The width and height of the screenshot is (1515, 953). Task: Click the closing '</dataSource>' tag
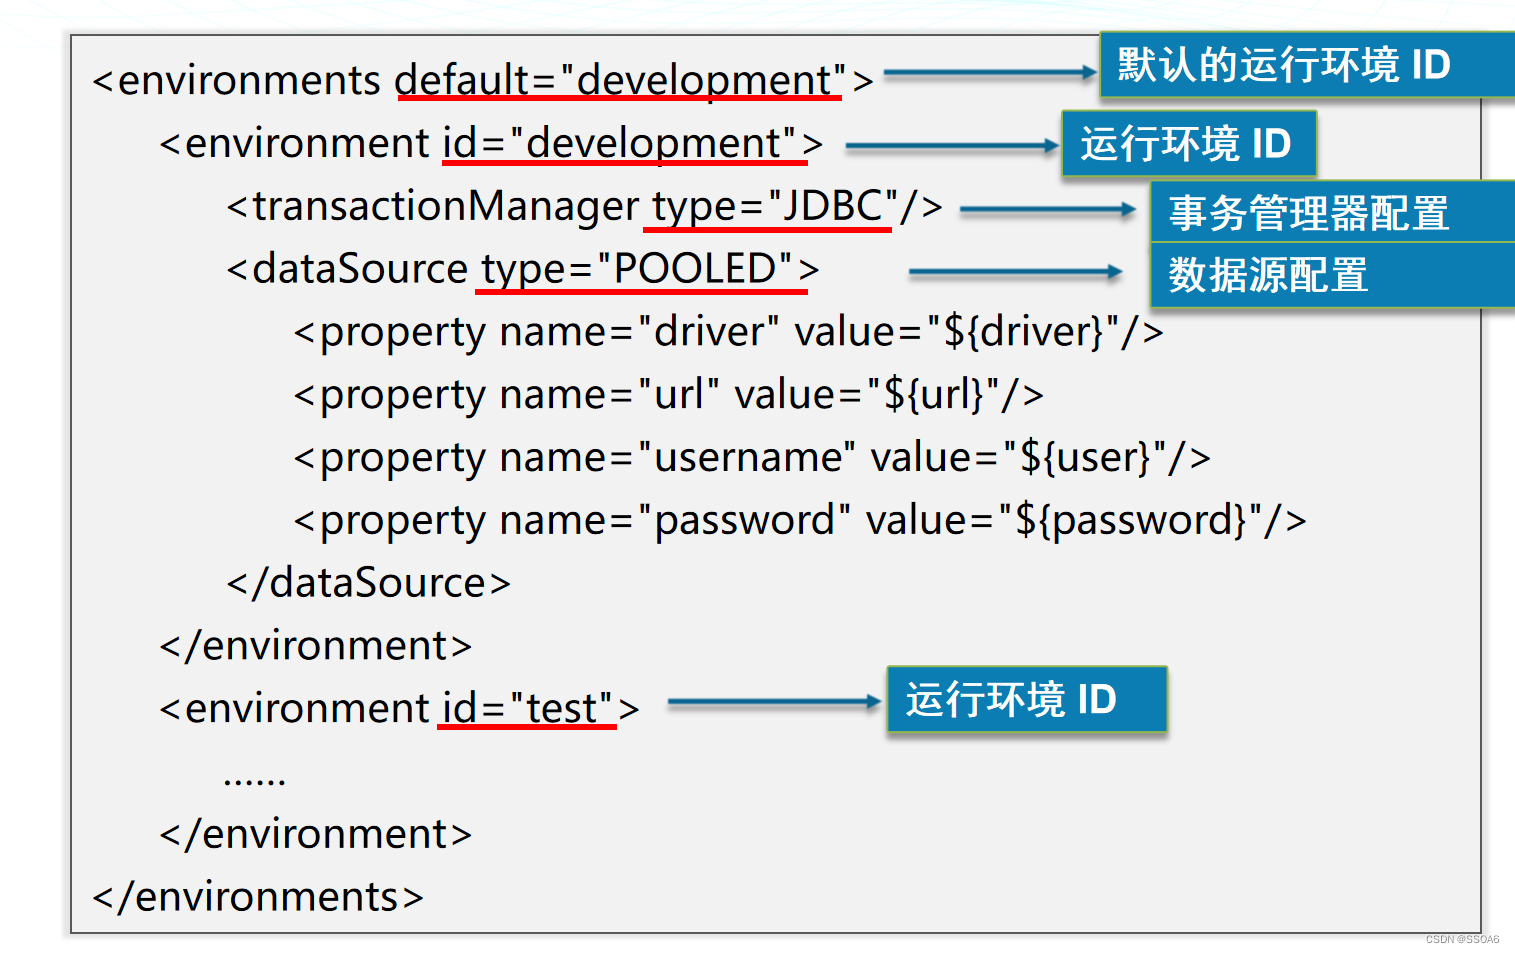(x=369, y=583)
